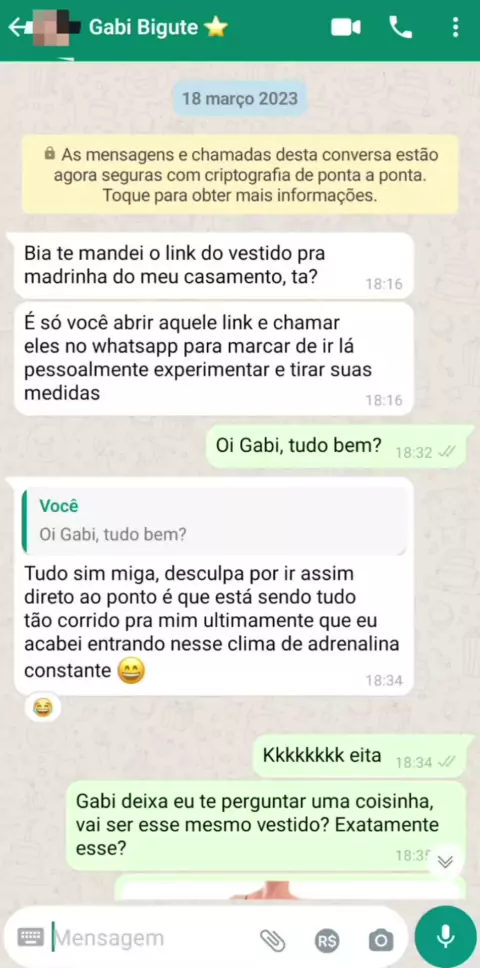Image resolution: width=480 pixels, height=968 pixels.
Task: Go back using the arrow icon
Action: (x=17, y=28)
